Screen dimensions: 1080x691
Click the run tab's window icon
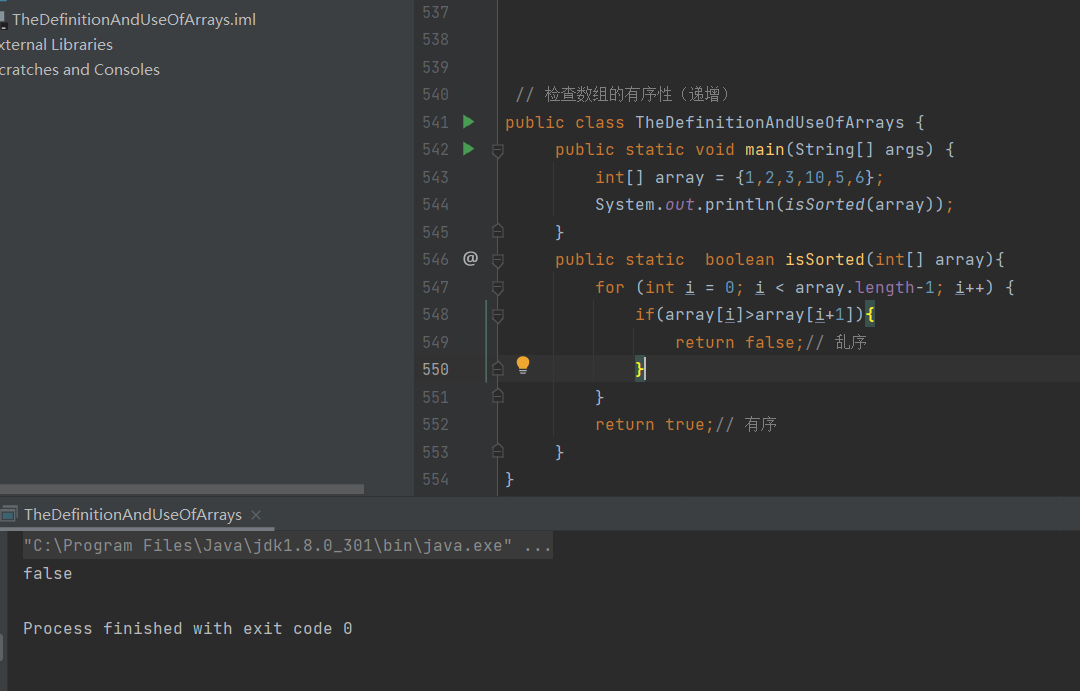pos(8,515)
